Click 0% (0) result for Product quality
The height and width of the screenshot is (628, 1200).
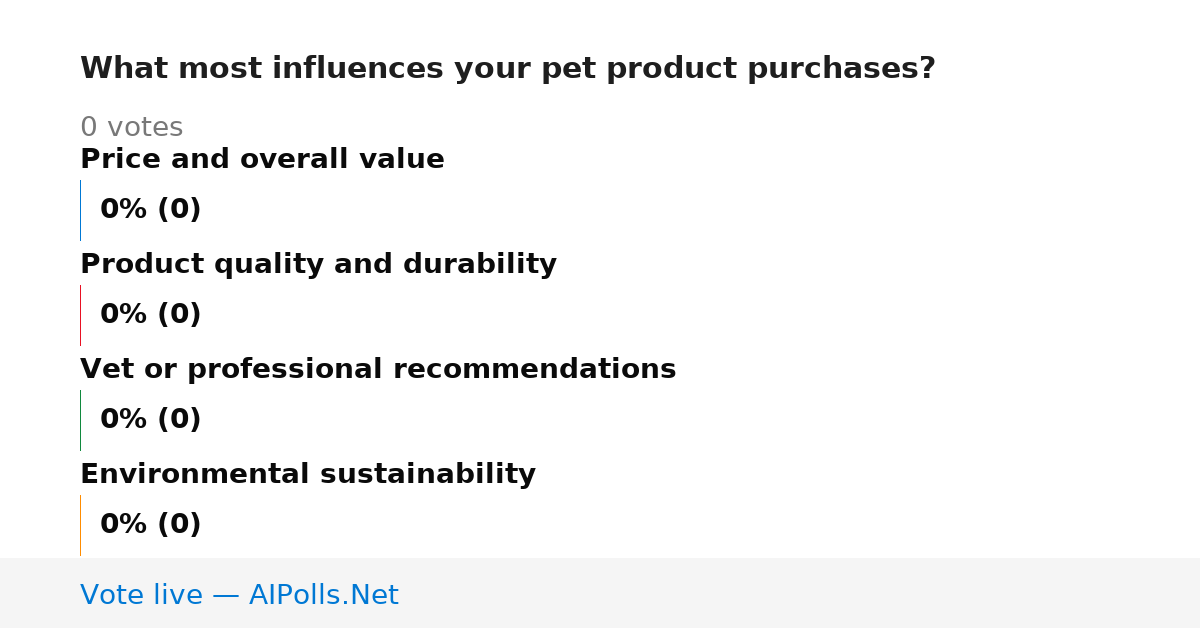pyautogui.click(x=150, y=315)
